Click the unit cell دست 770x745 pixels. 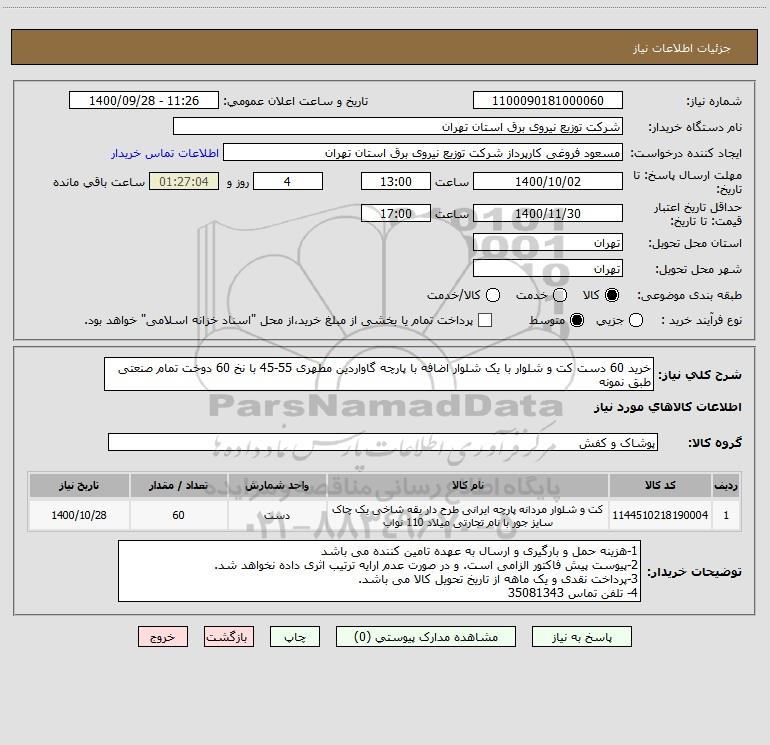pyautogui.click(x=277, y=515)
